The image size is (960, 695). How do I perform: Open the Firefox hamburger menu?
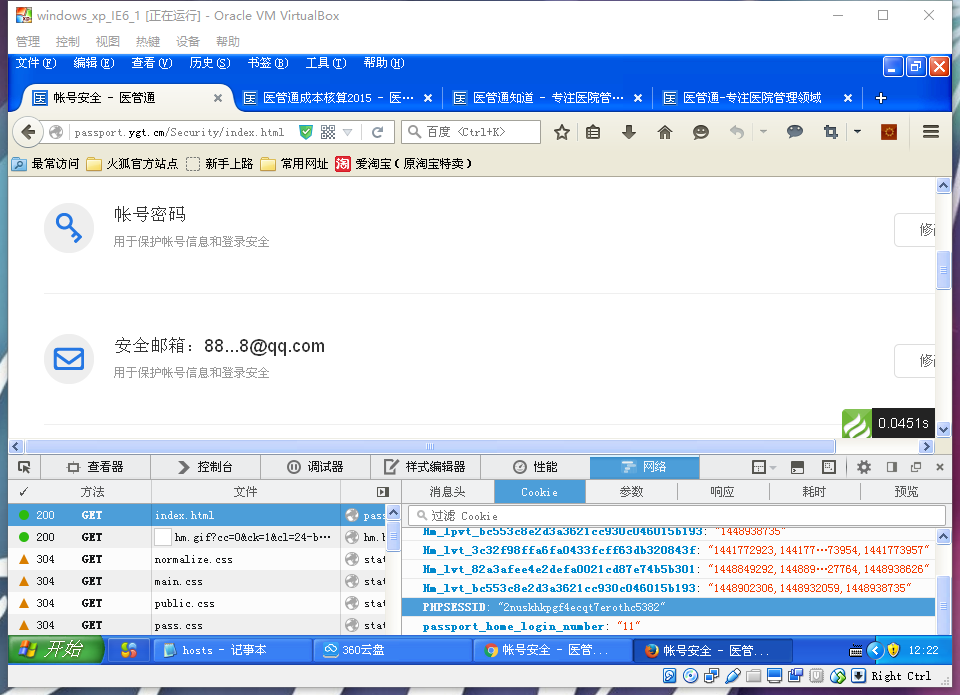(x=931, y=132)
